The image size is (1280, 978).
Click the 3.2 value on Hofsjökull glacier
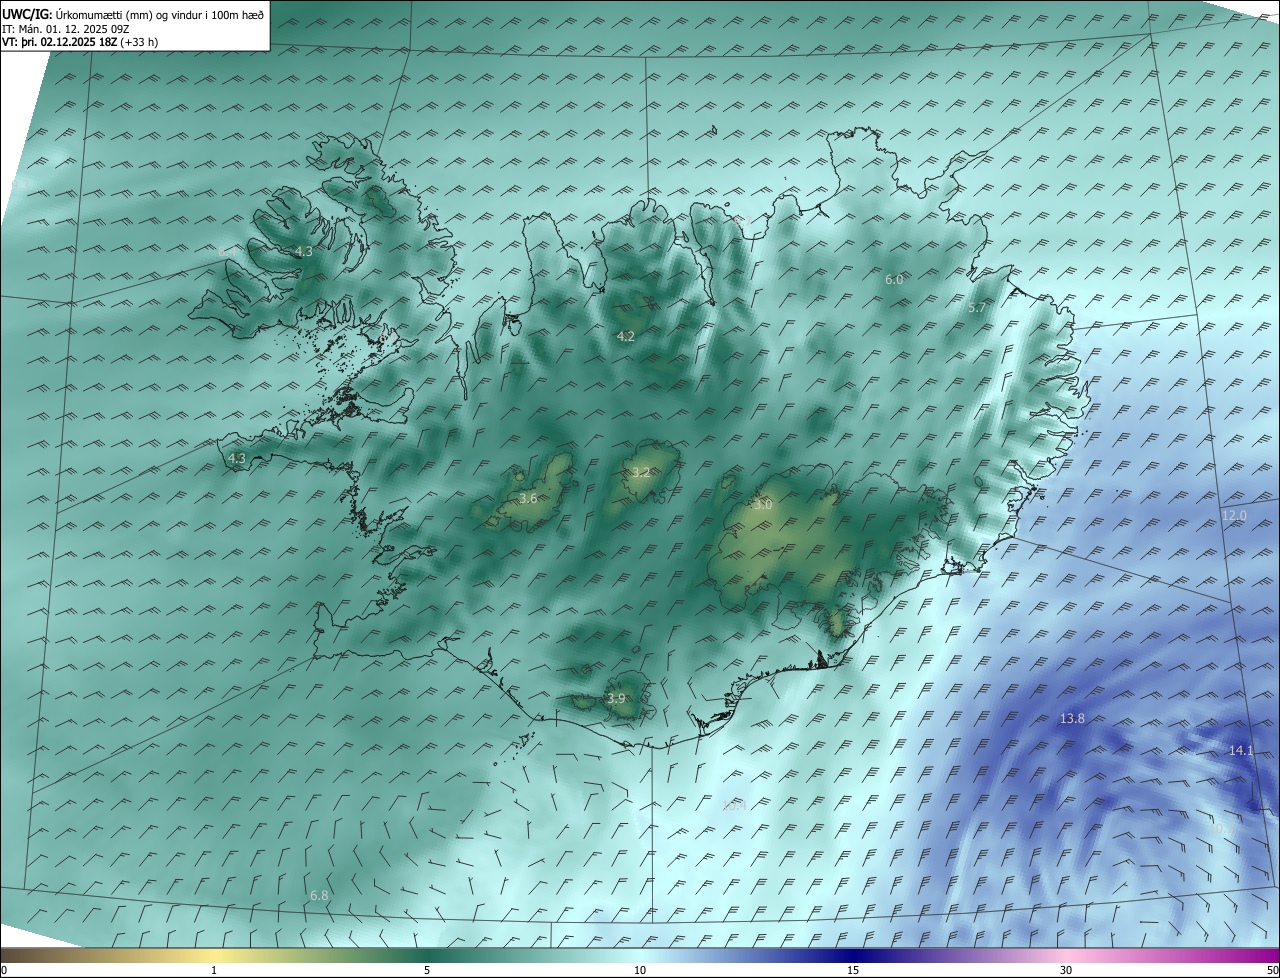pos(641,472)
